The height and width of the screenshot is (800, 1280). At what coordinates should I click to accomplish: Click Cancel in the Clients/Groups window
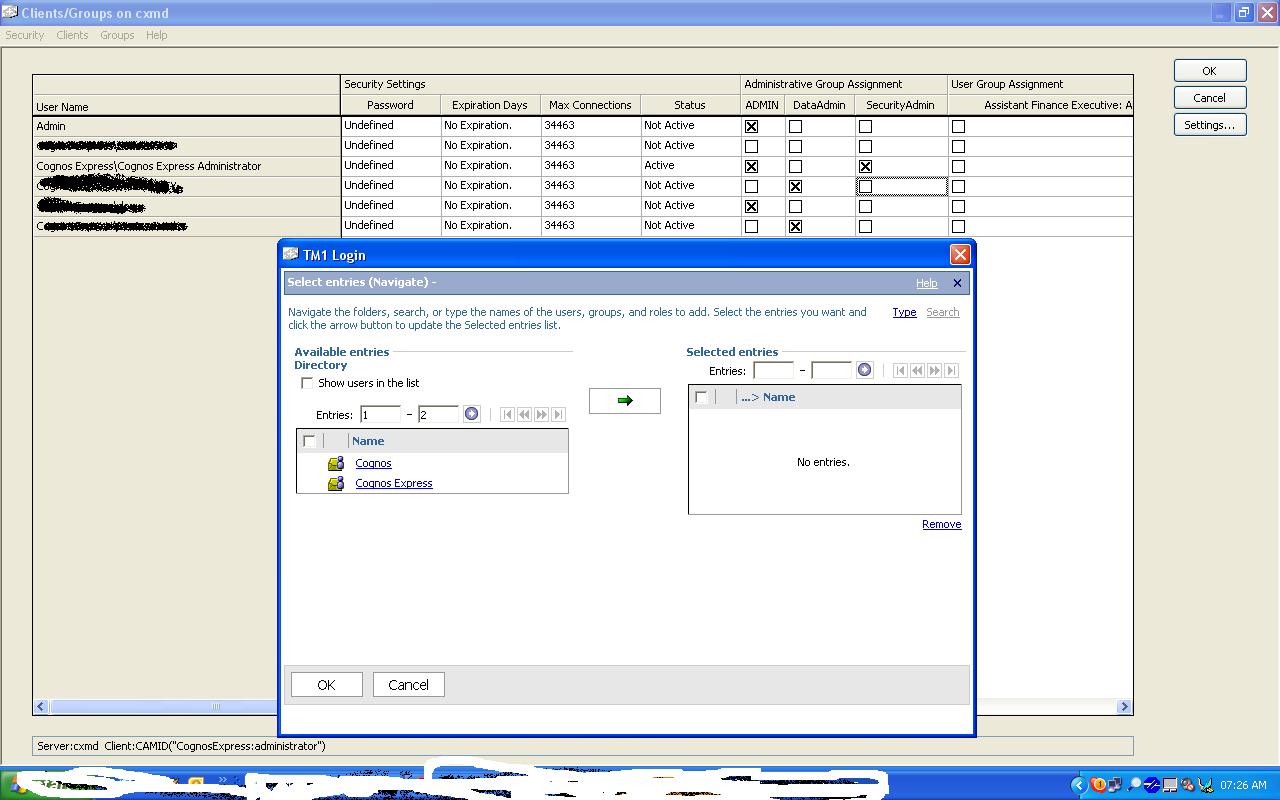click(x=1209, y=98)
